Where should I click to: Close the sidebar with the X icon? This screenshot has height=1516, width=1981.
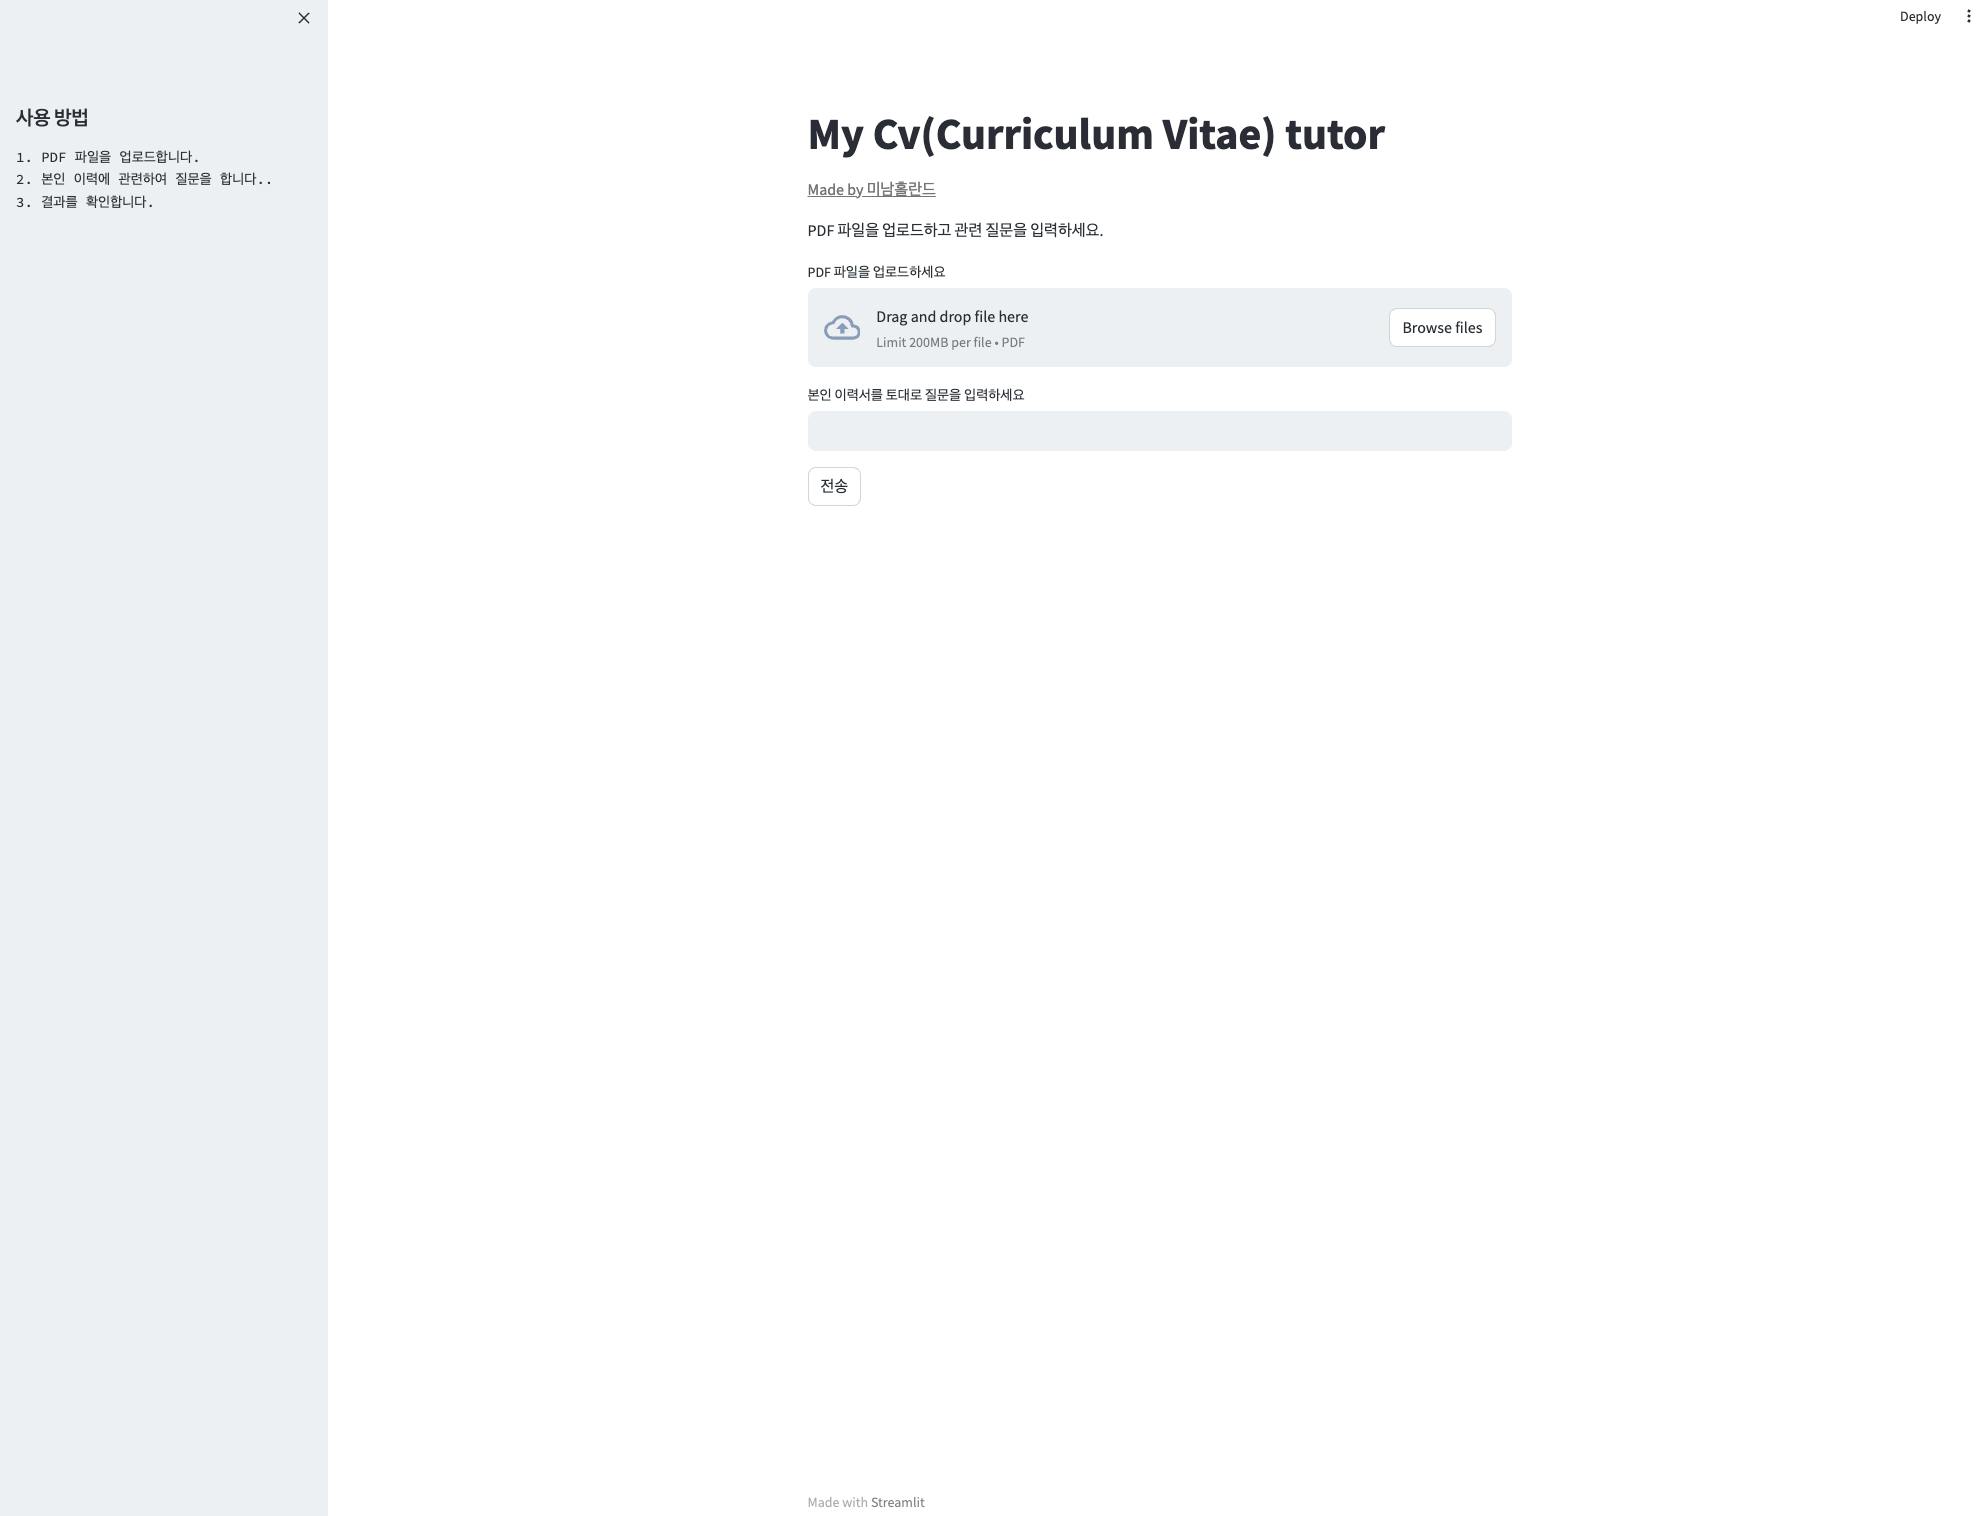coord(304,18)
